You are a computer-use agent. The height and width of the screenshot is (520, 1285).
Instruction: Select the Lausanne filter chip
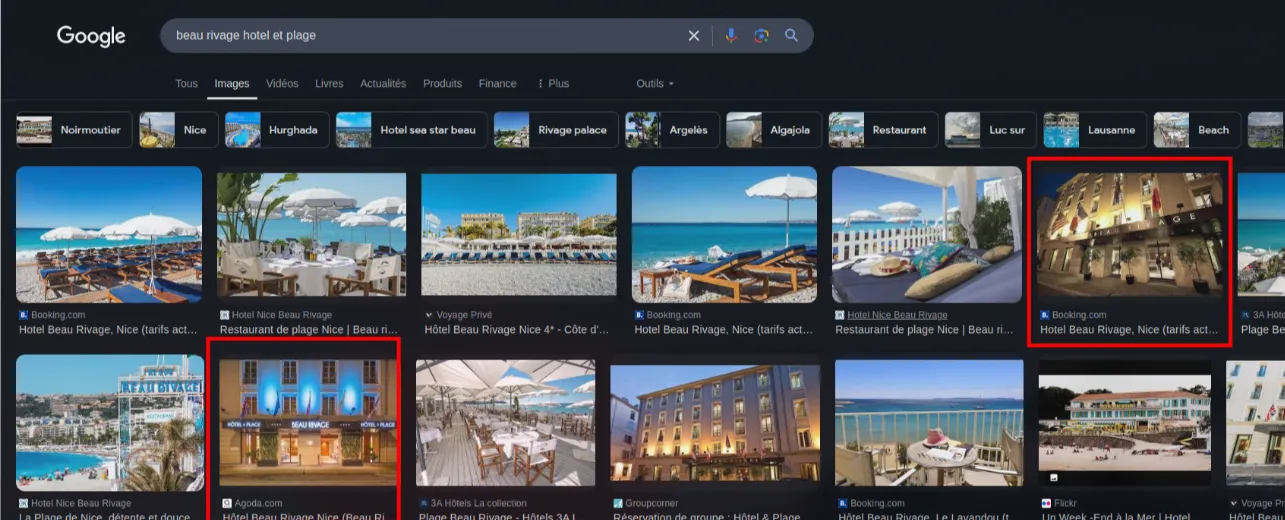pyautogui.click(x=1095, y=130)
